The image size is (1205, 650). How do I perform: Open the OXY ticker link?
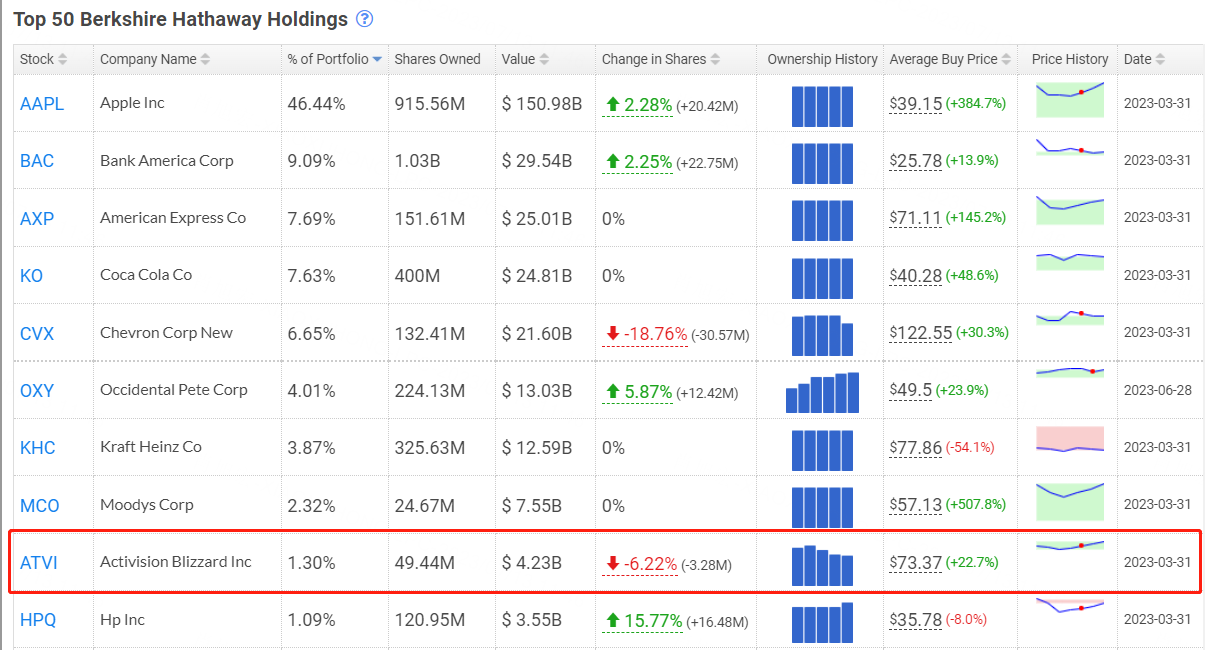tap(37, 391)
